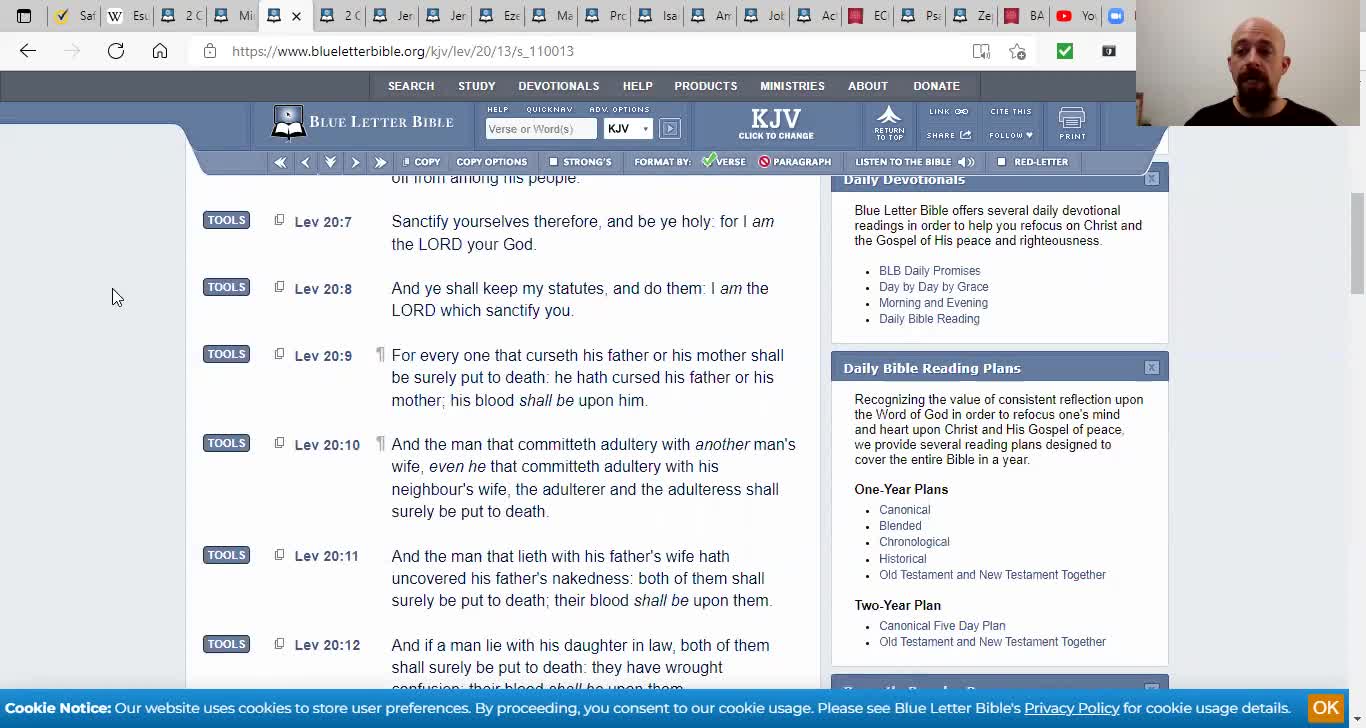Click the Share button
The image size is (1366, 728).
948,135
